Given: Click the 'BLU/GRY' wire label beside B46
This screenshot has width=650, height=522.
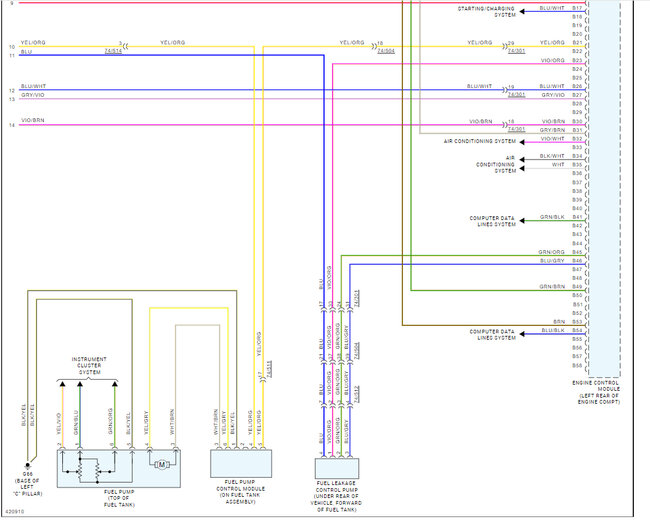Looking at the screenshot, I should click(552, 261).
